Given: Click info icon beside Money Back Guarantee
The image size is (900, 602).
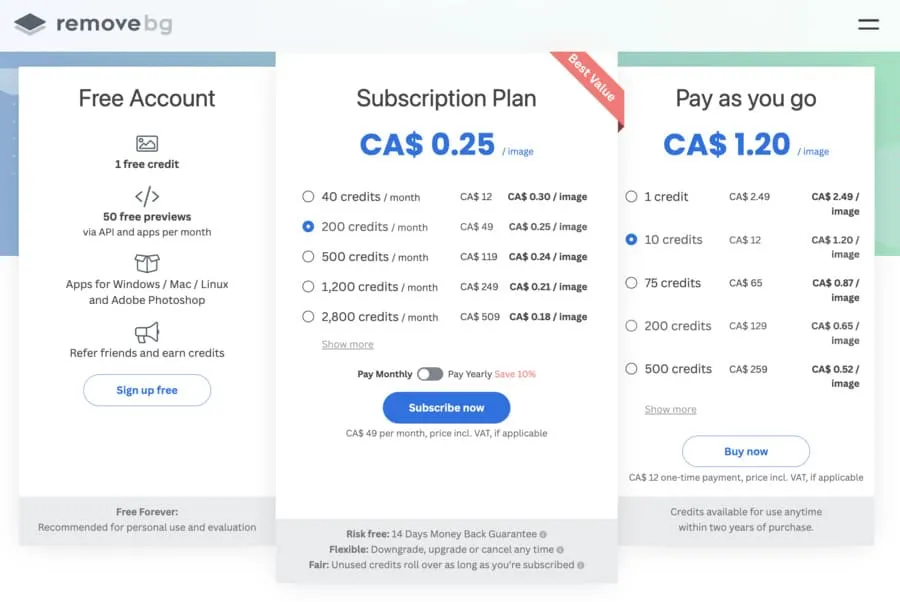Looking at the screenshot, I should click(x=543, y=534).
